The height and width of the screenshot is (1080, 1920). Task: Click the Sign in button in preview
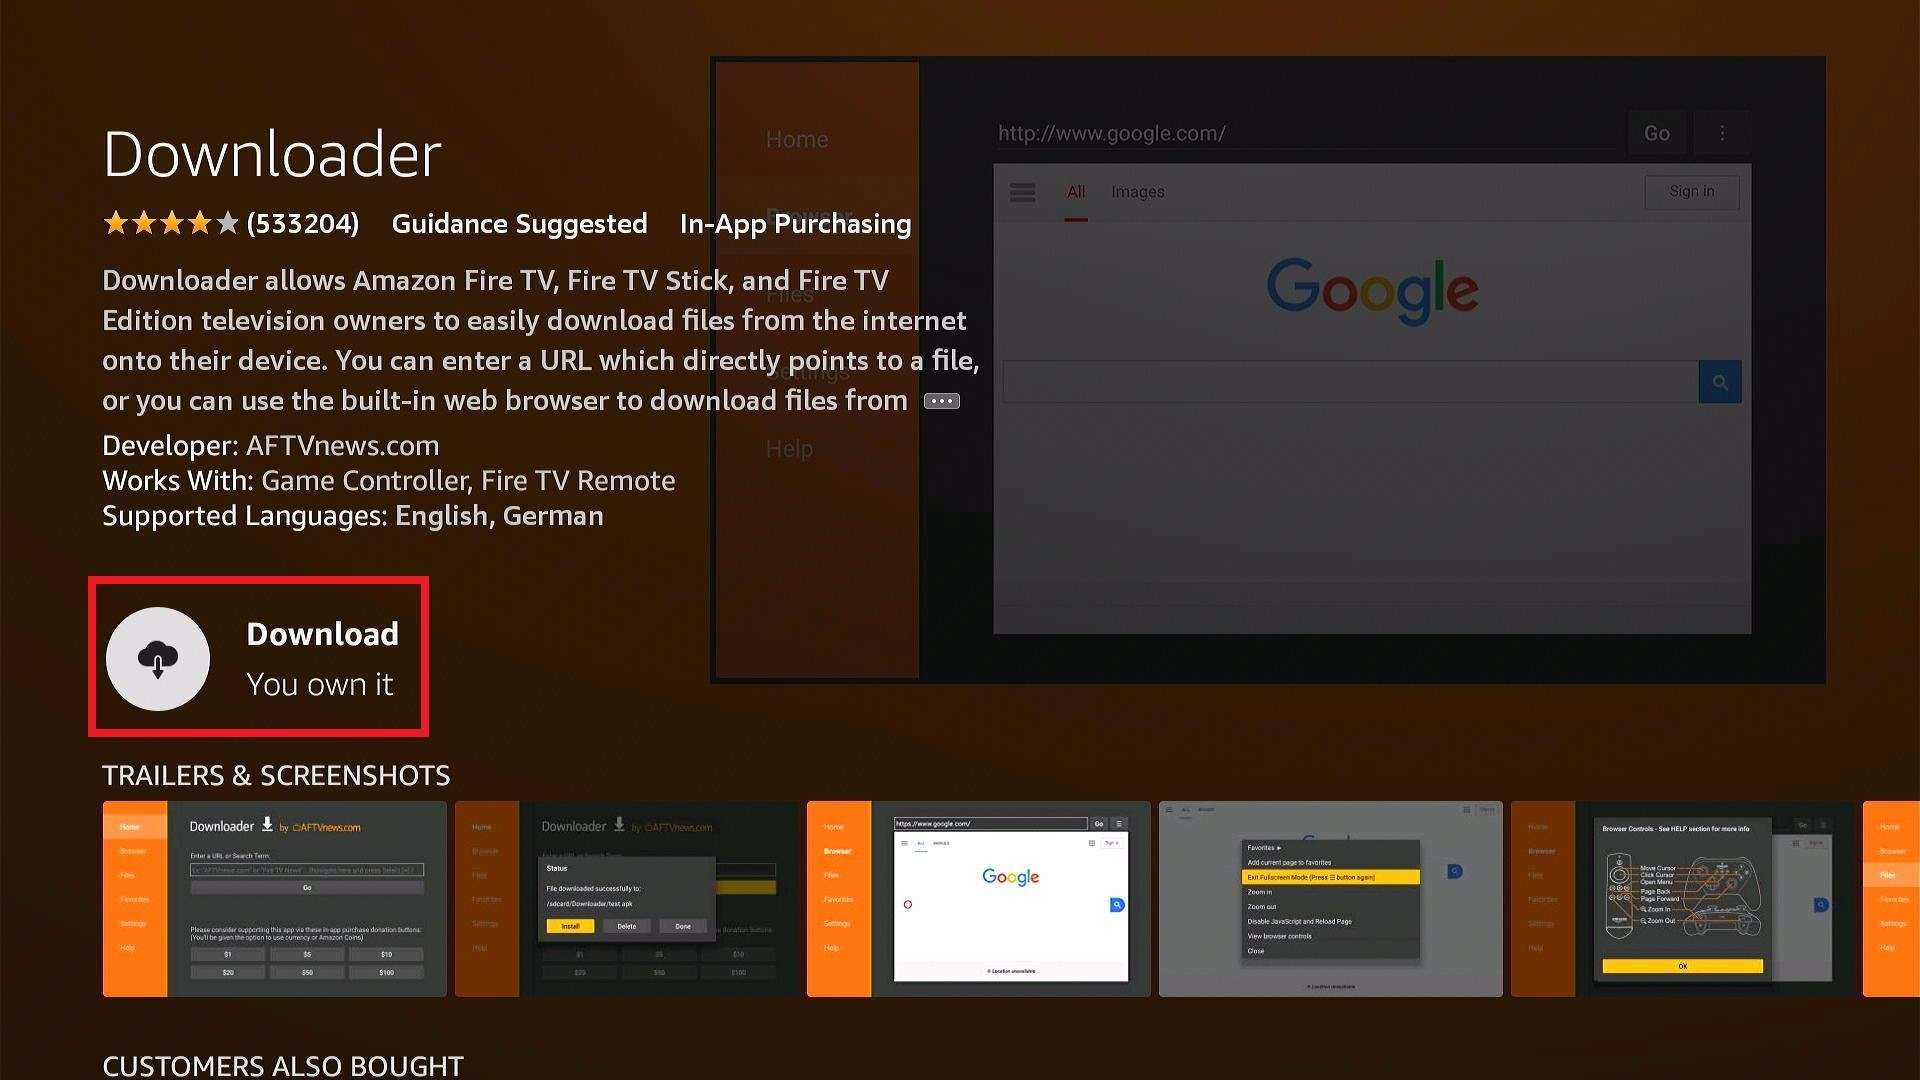point(1691,191)
